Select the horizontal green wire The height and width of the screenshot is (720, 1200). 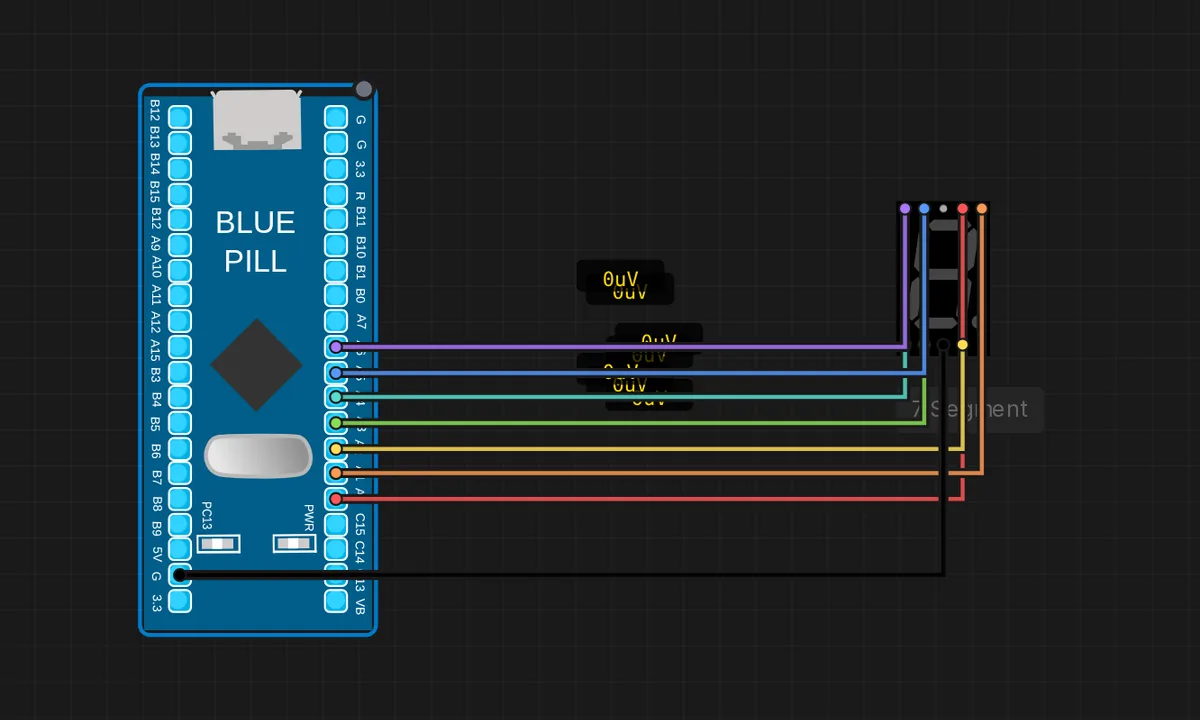[x=630, y=423]
